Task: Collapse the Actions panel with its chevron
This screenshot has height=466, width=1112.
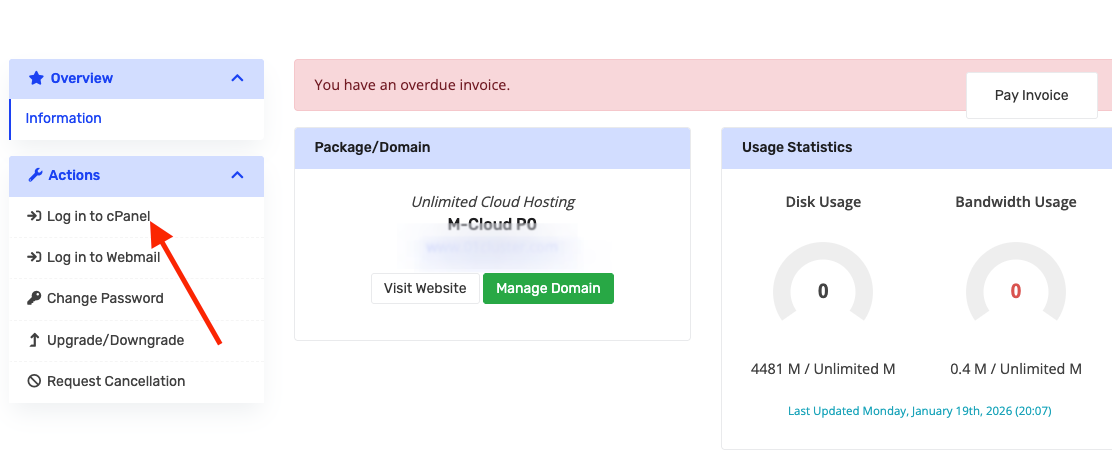Action: point(238,175)
